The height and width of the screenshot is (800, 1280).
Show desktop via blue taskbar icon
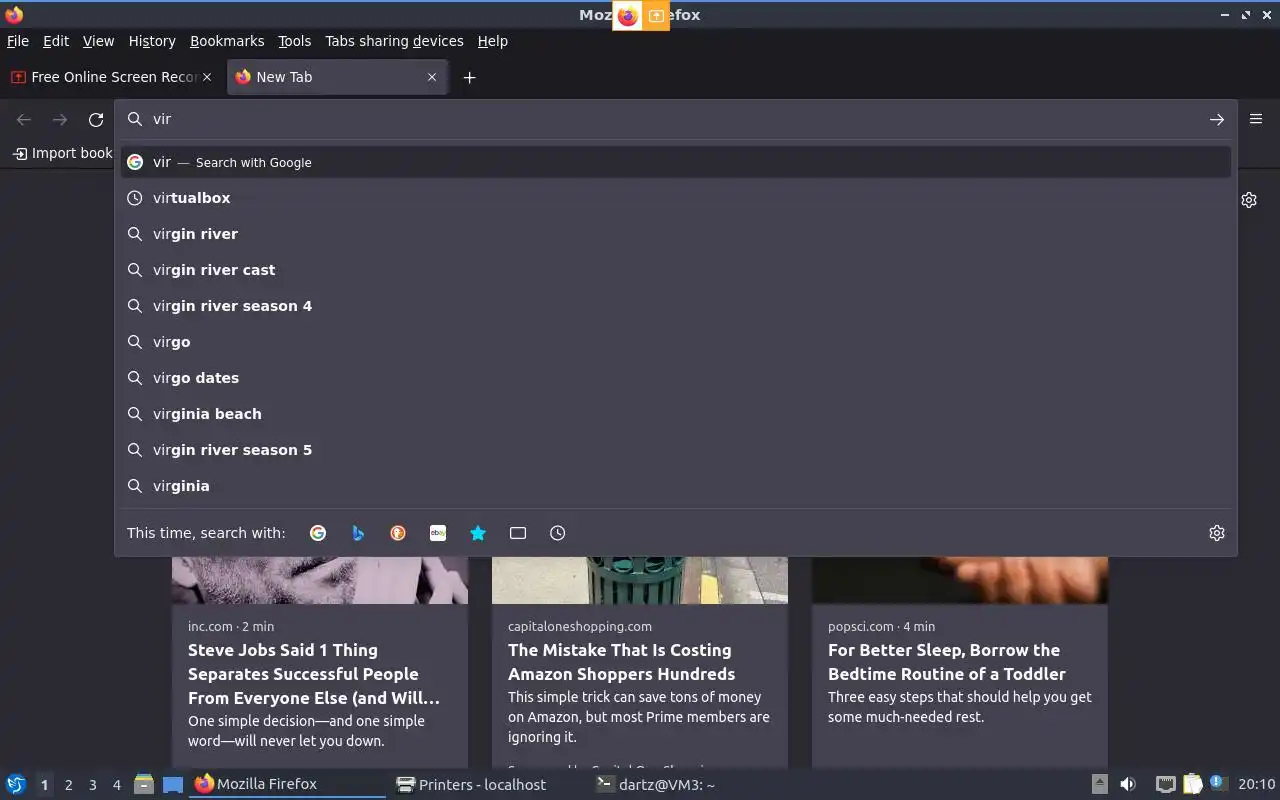click(x=173, y=784)
